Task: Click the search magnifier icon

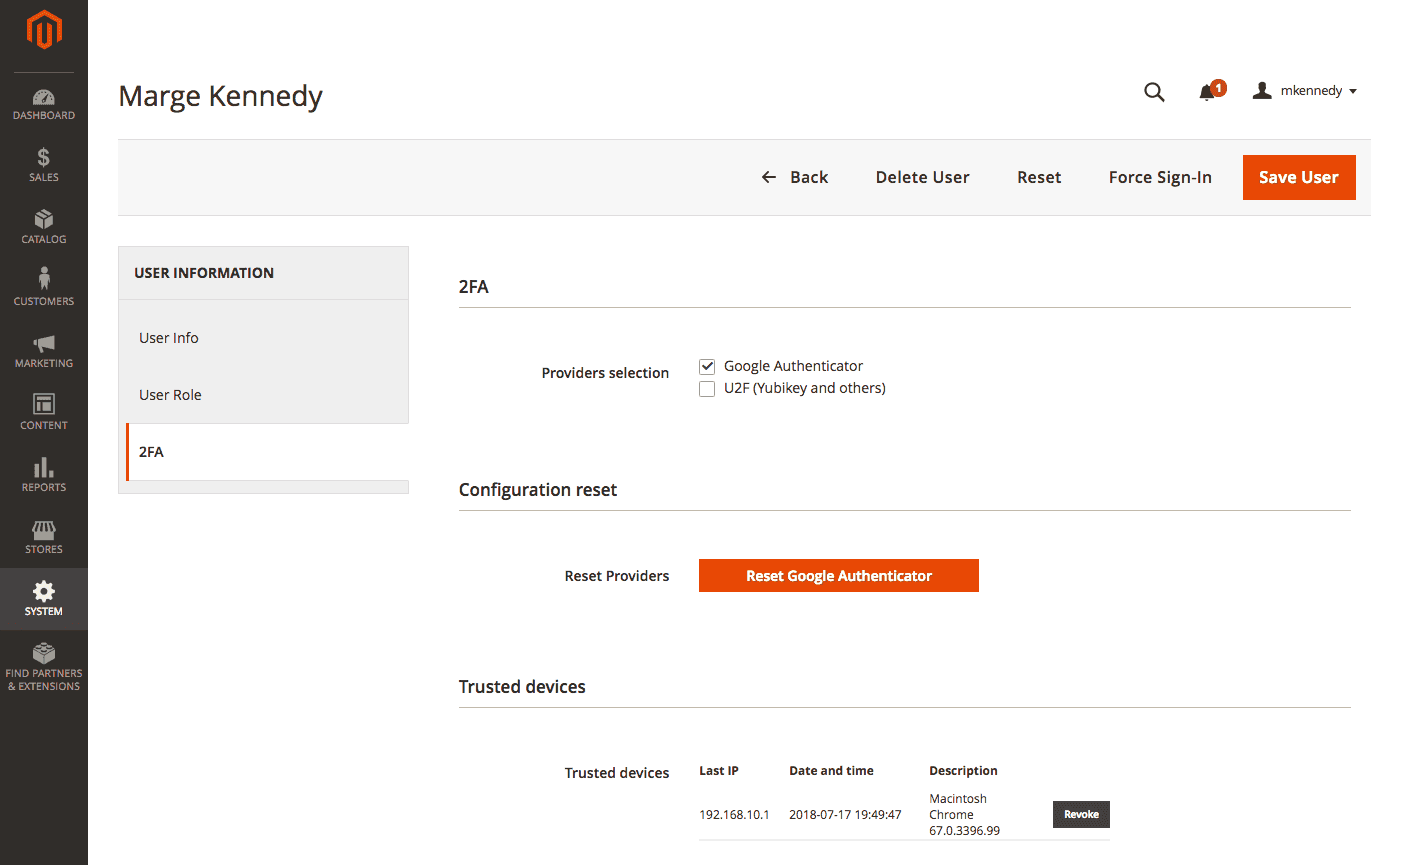Action: [1154, 92]
